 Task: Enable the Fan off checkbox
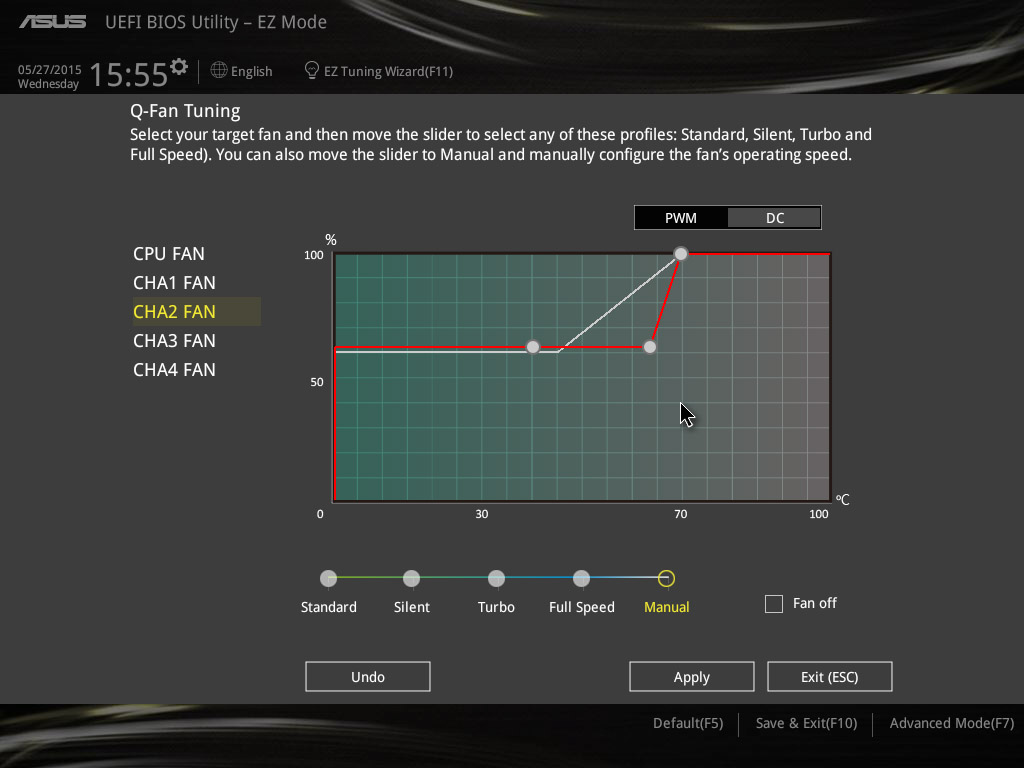(774, 603)
